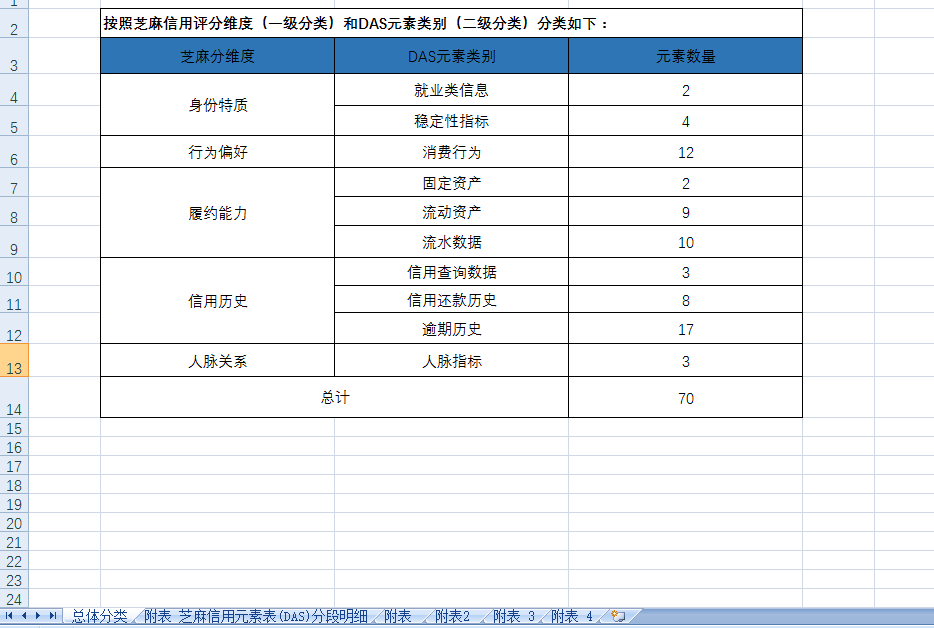The height and width of the screenshot is (628, 934).
Task: Click the value 2 for 就业类信息
Action: pos(686,90)
